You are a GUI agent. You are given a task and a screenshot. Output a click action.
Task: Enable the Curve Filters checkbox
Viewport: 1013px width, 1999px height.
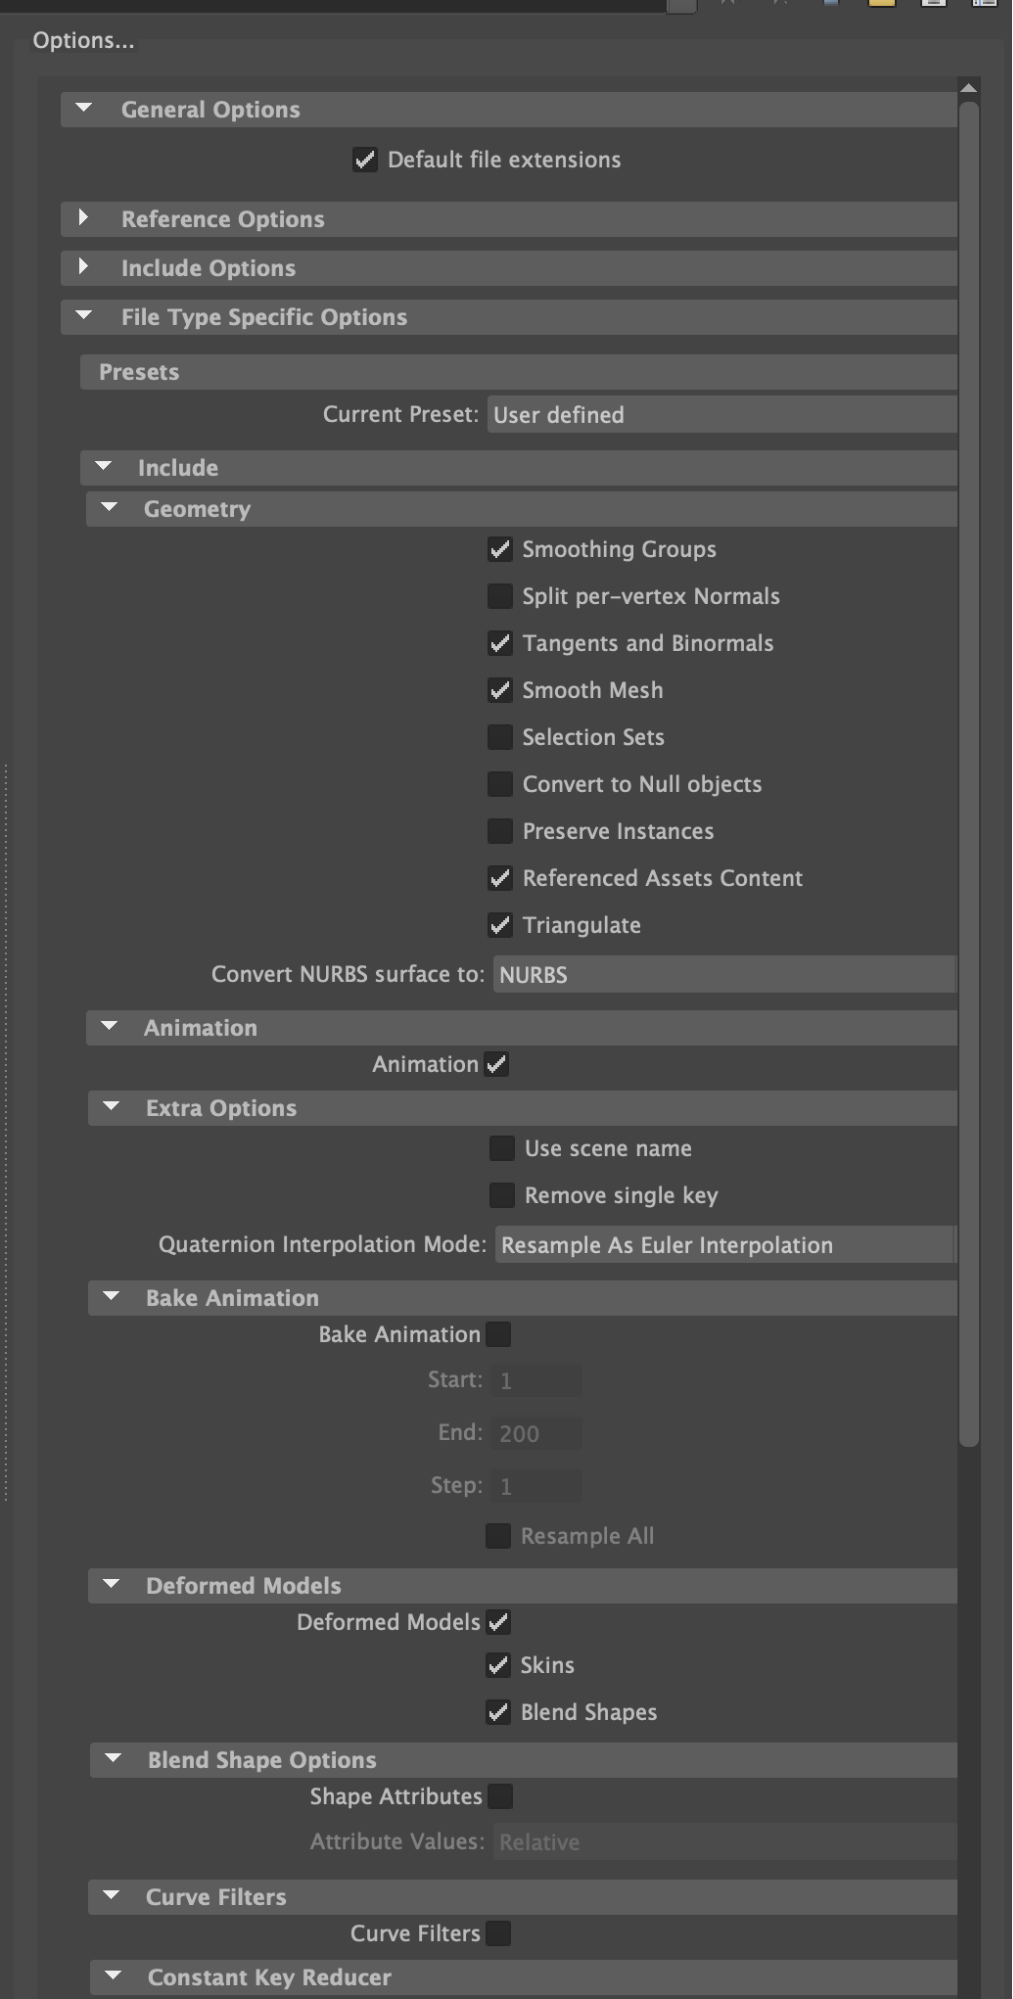pyautogui.click(x=498, y=1934)
